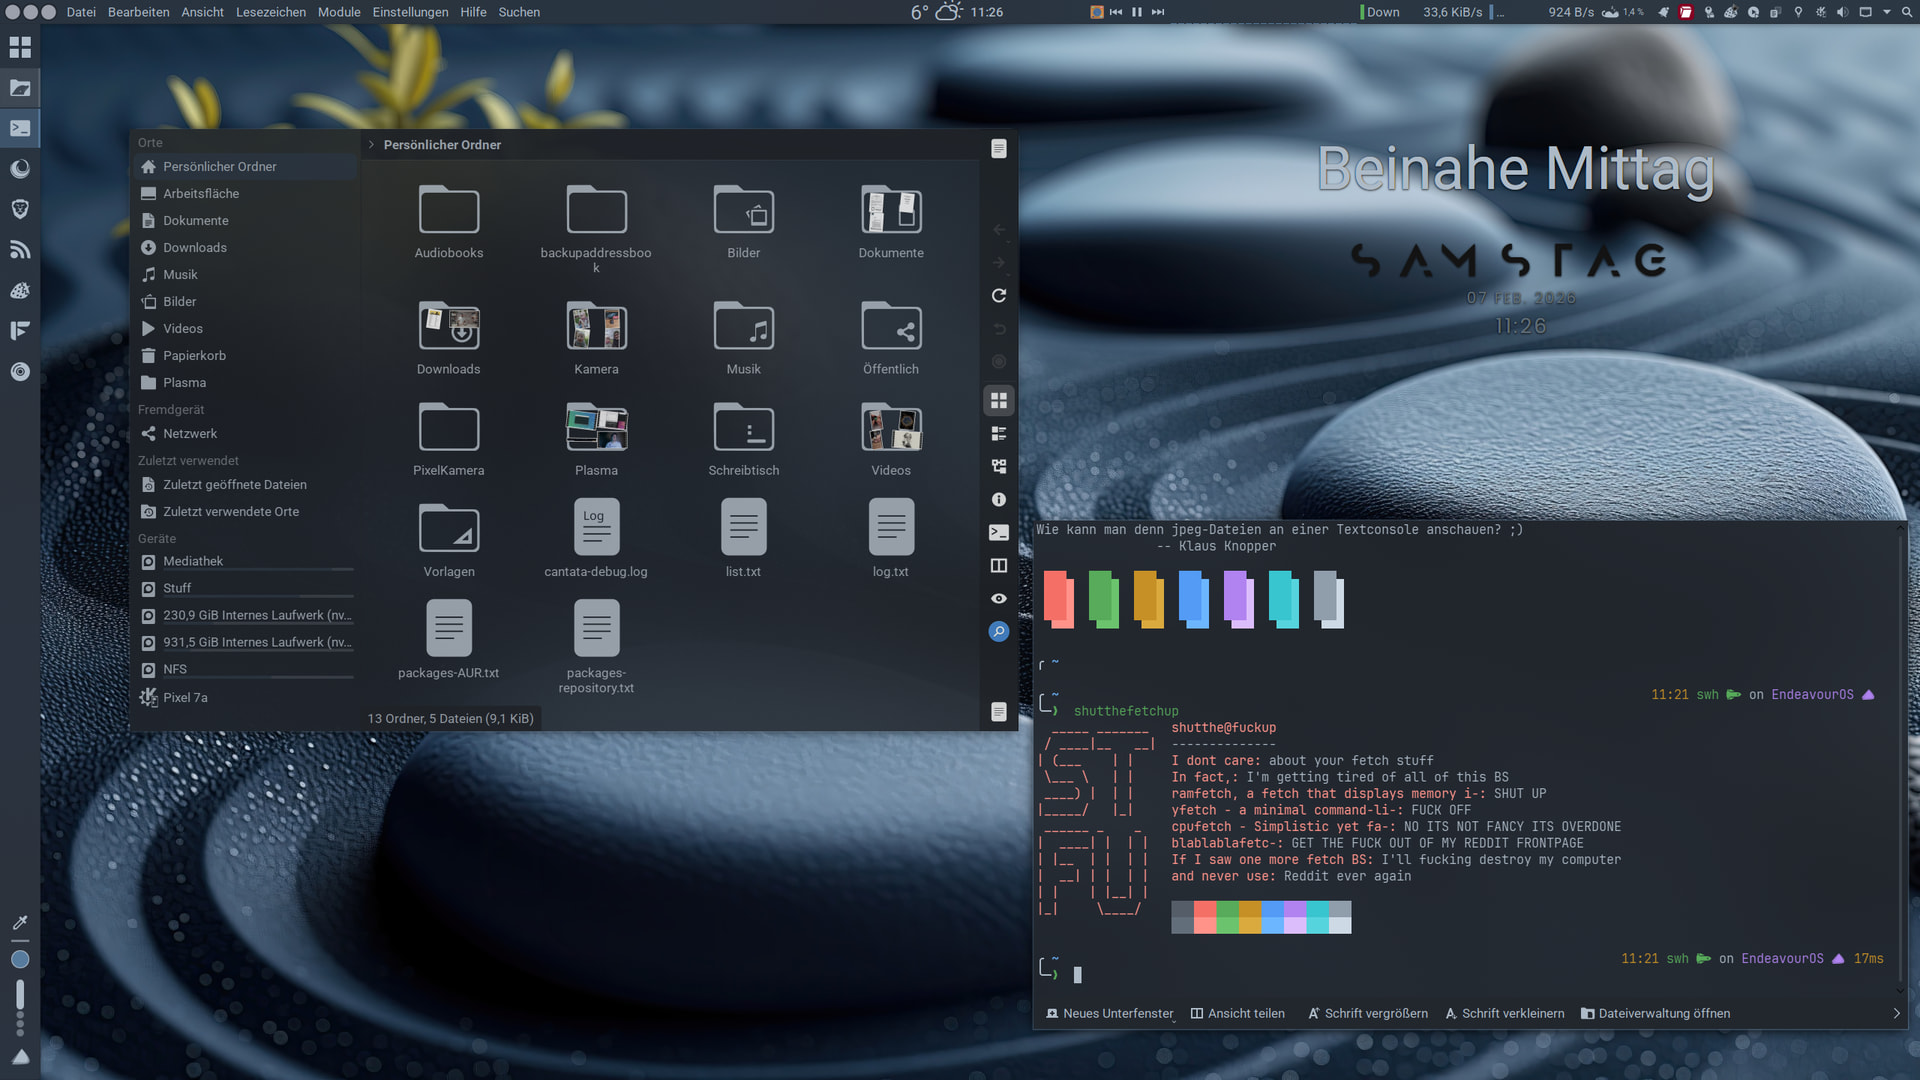Viewport: 1920px width, 1080px height.
Task: Launch the Brave browser from the dock
Action: coord(20,209)
